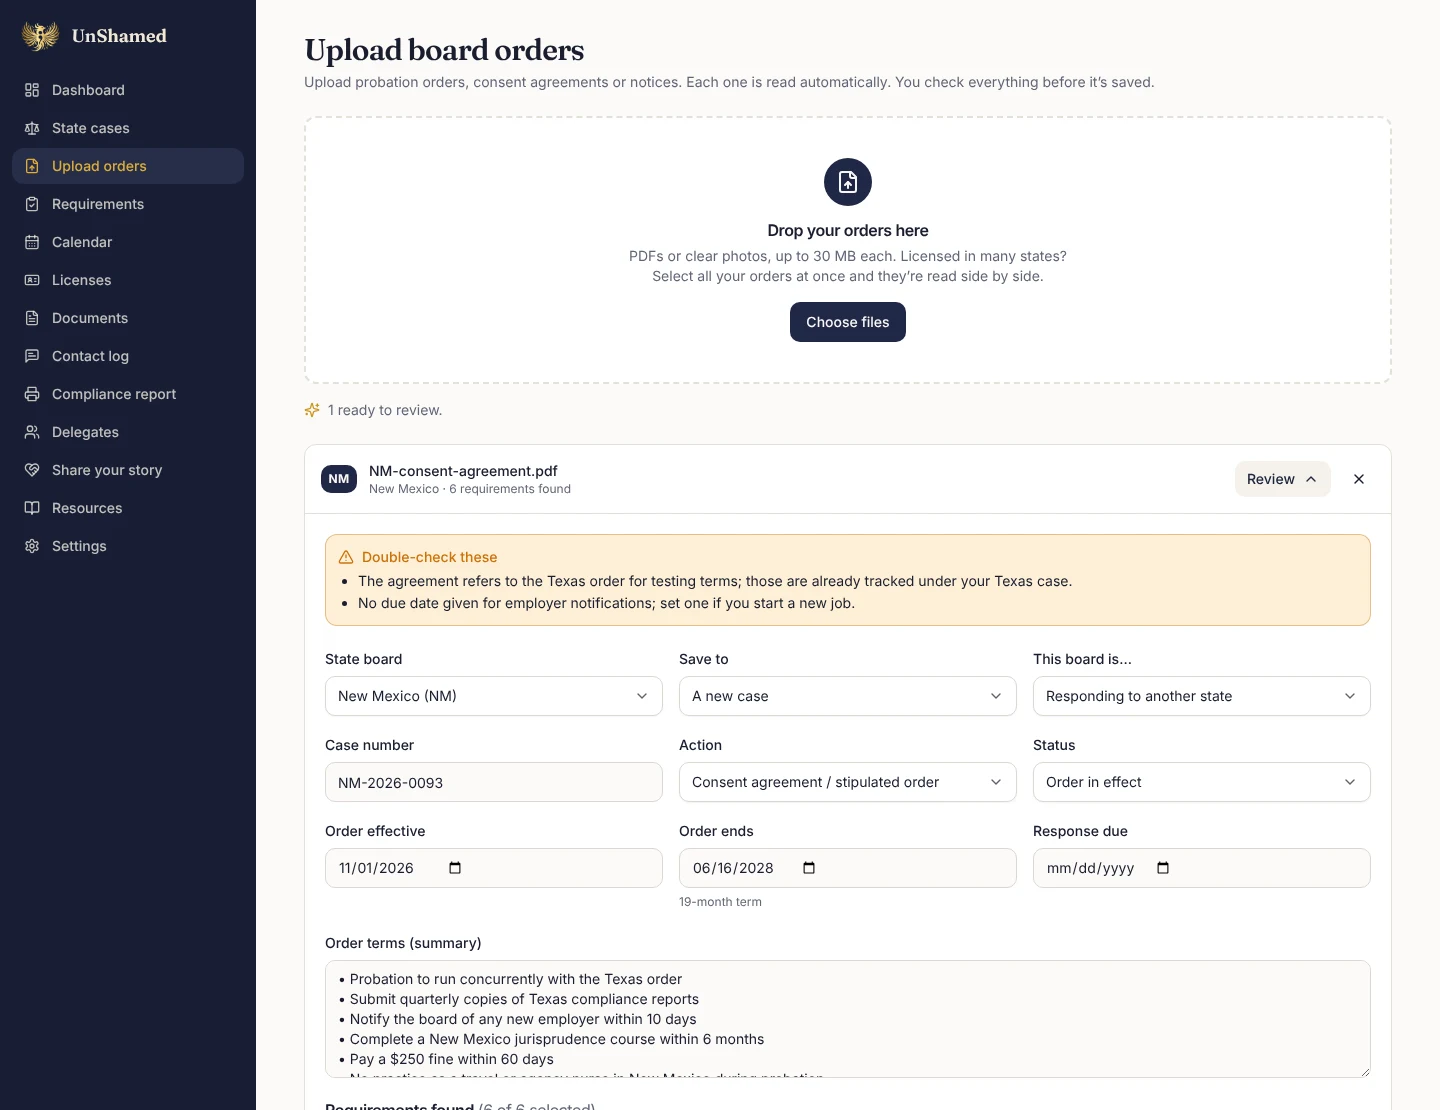1440x1110 pixels.
Task: Open Requirements in the sidebar
Action: 128,204
